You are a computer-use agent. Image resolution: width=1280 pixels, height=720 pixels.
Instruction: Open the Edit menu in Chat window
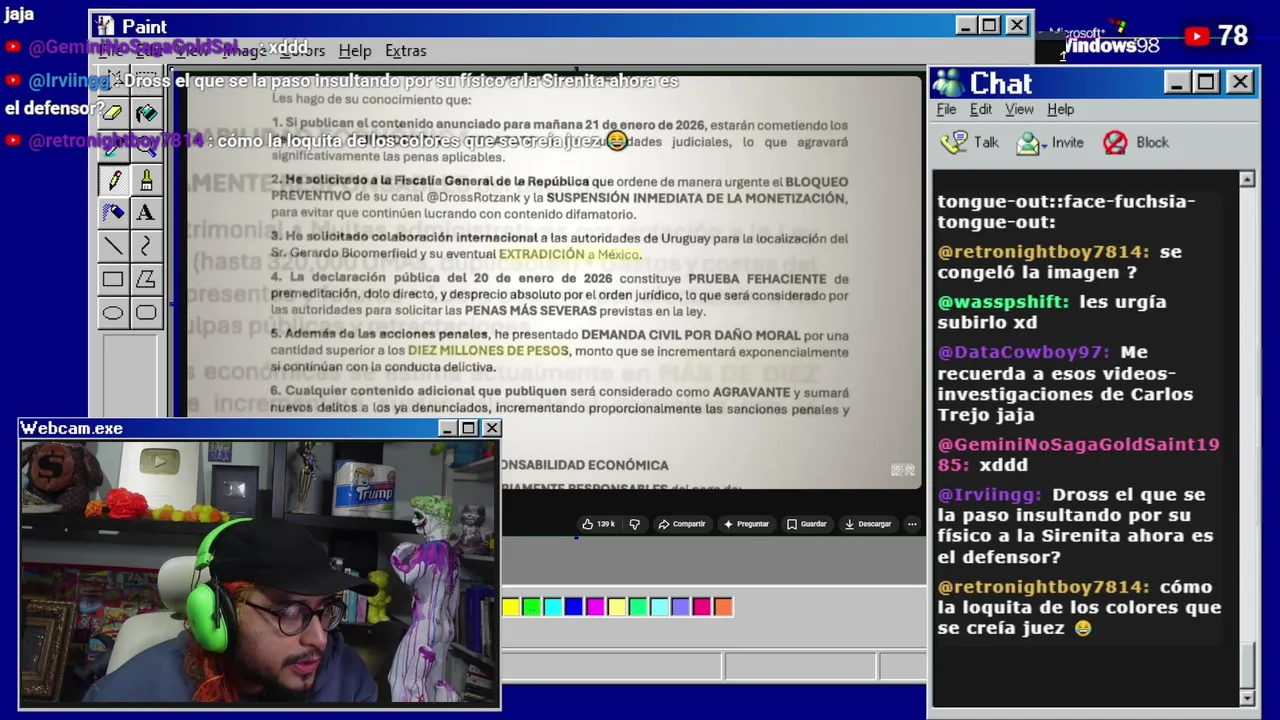point(981,110)
